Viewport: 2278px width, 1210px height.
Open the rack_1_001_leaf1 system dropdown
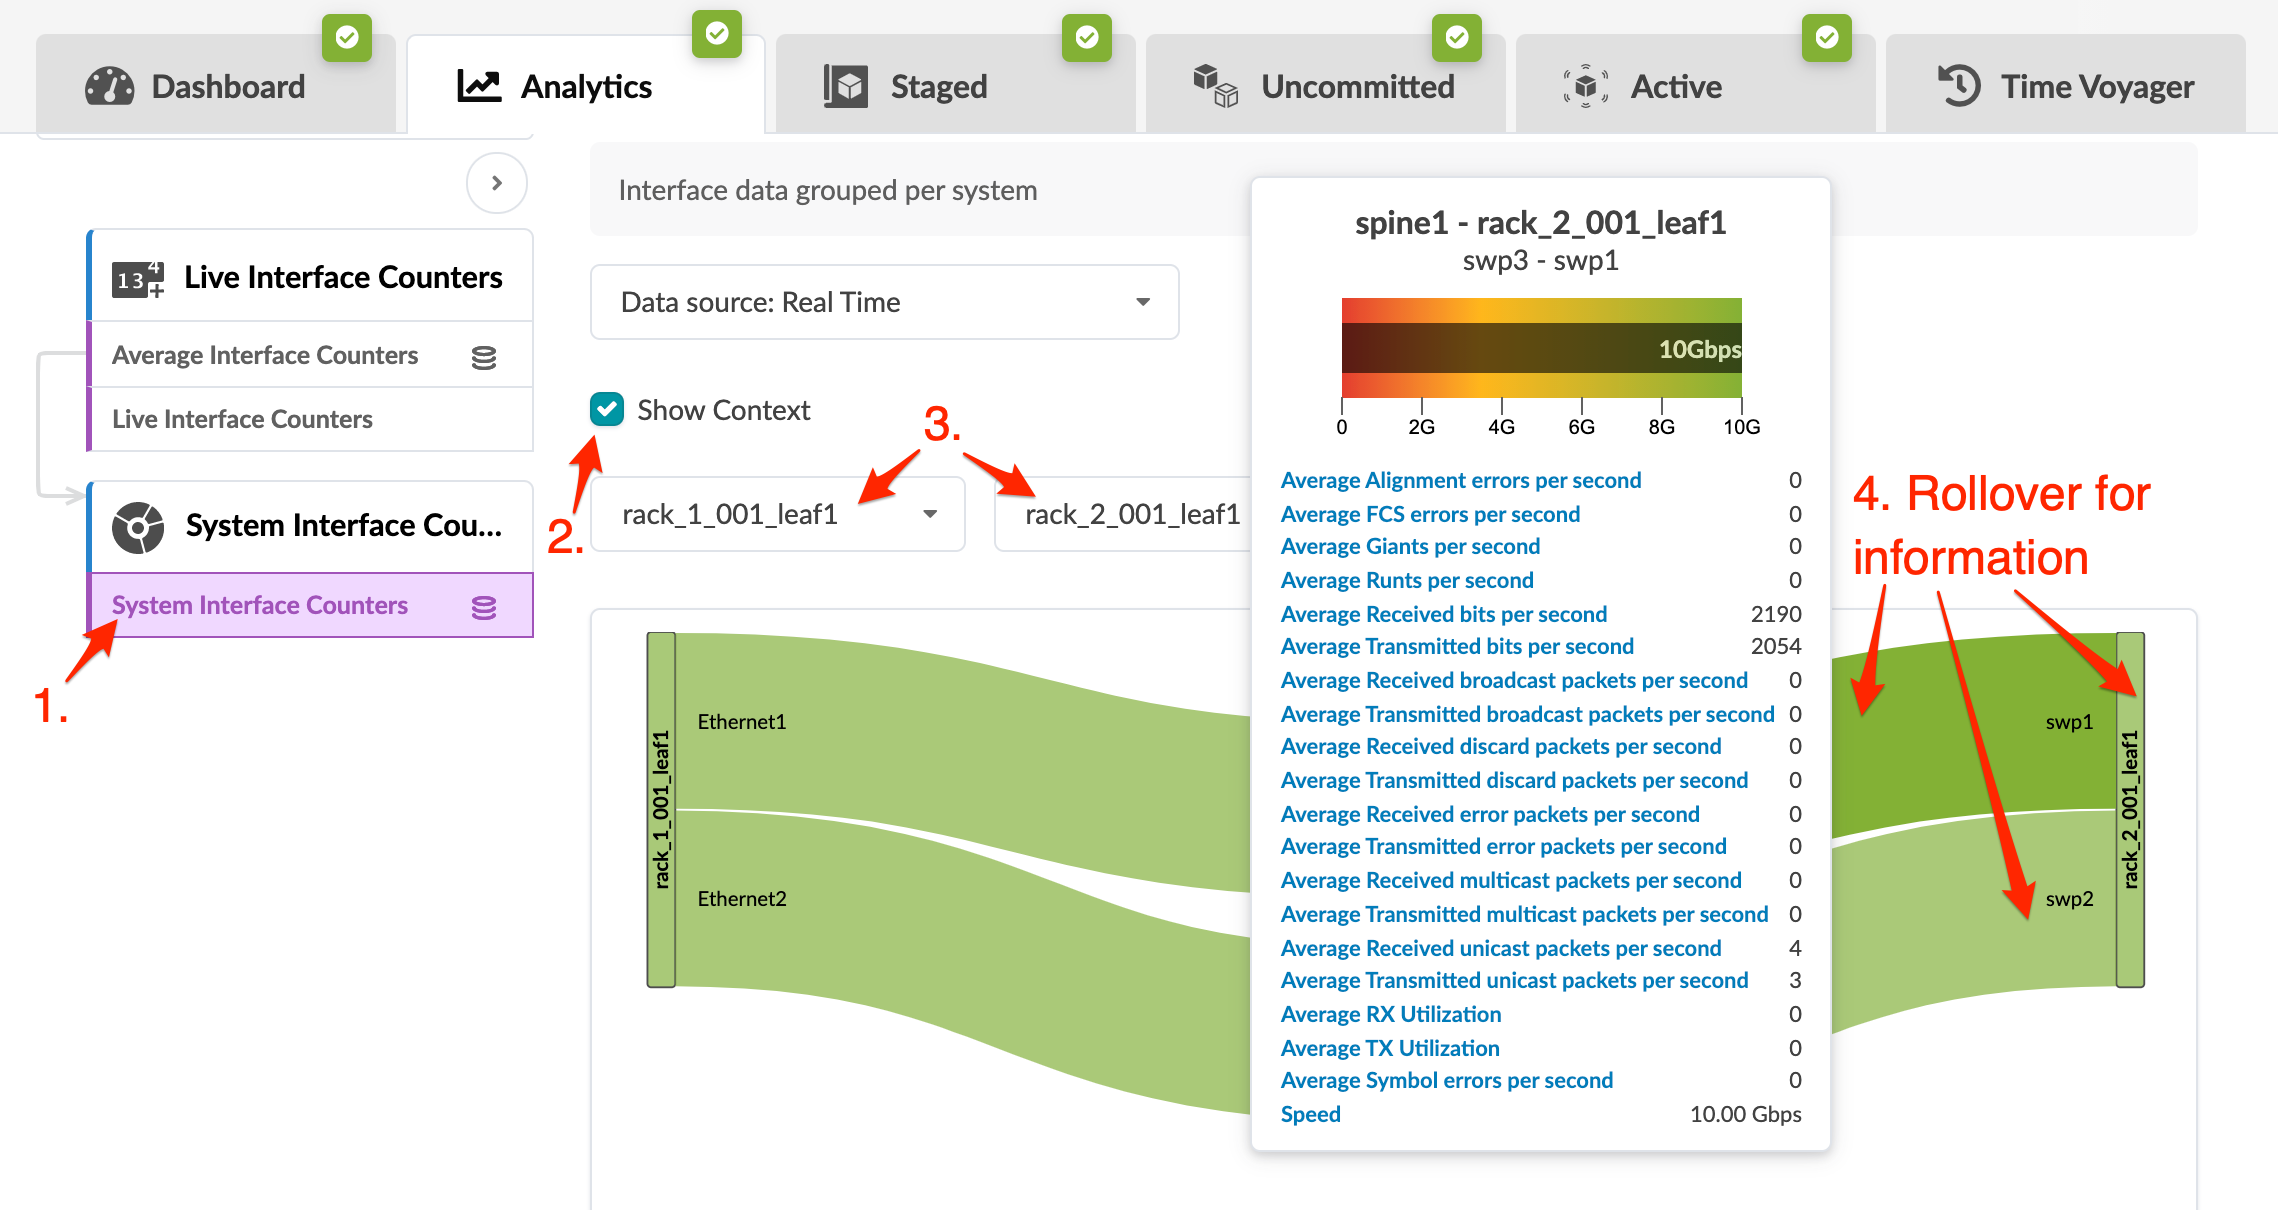[x=777, y=514]
